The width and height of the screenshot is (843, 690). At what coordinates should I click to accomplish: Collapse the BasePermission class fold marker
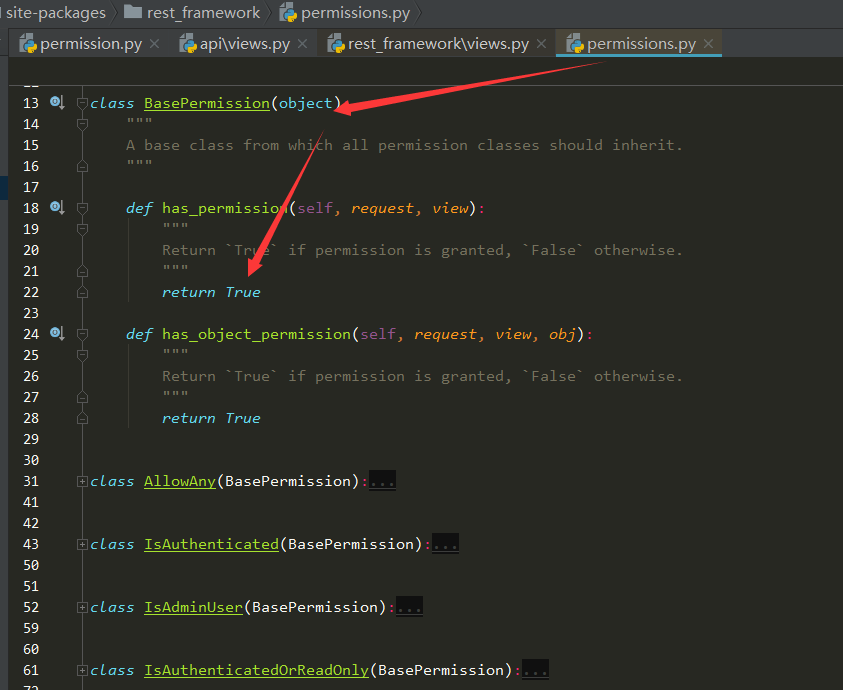(82, 103)
